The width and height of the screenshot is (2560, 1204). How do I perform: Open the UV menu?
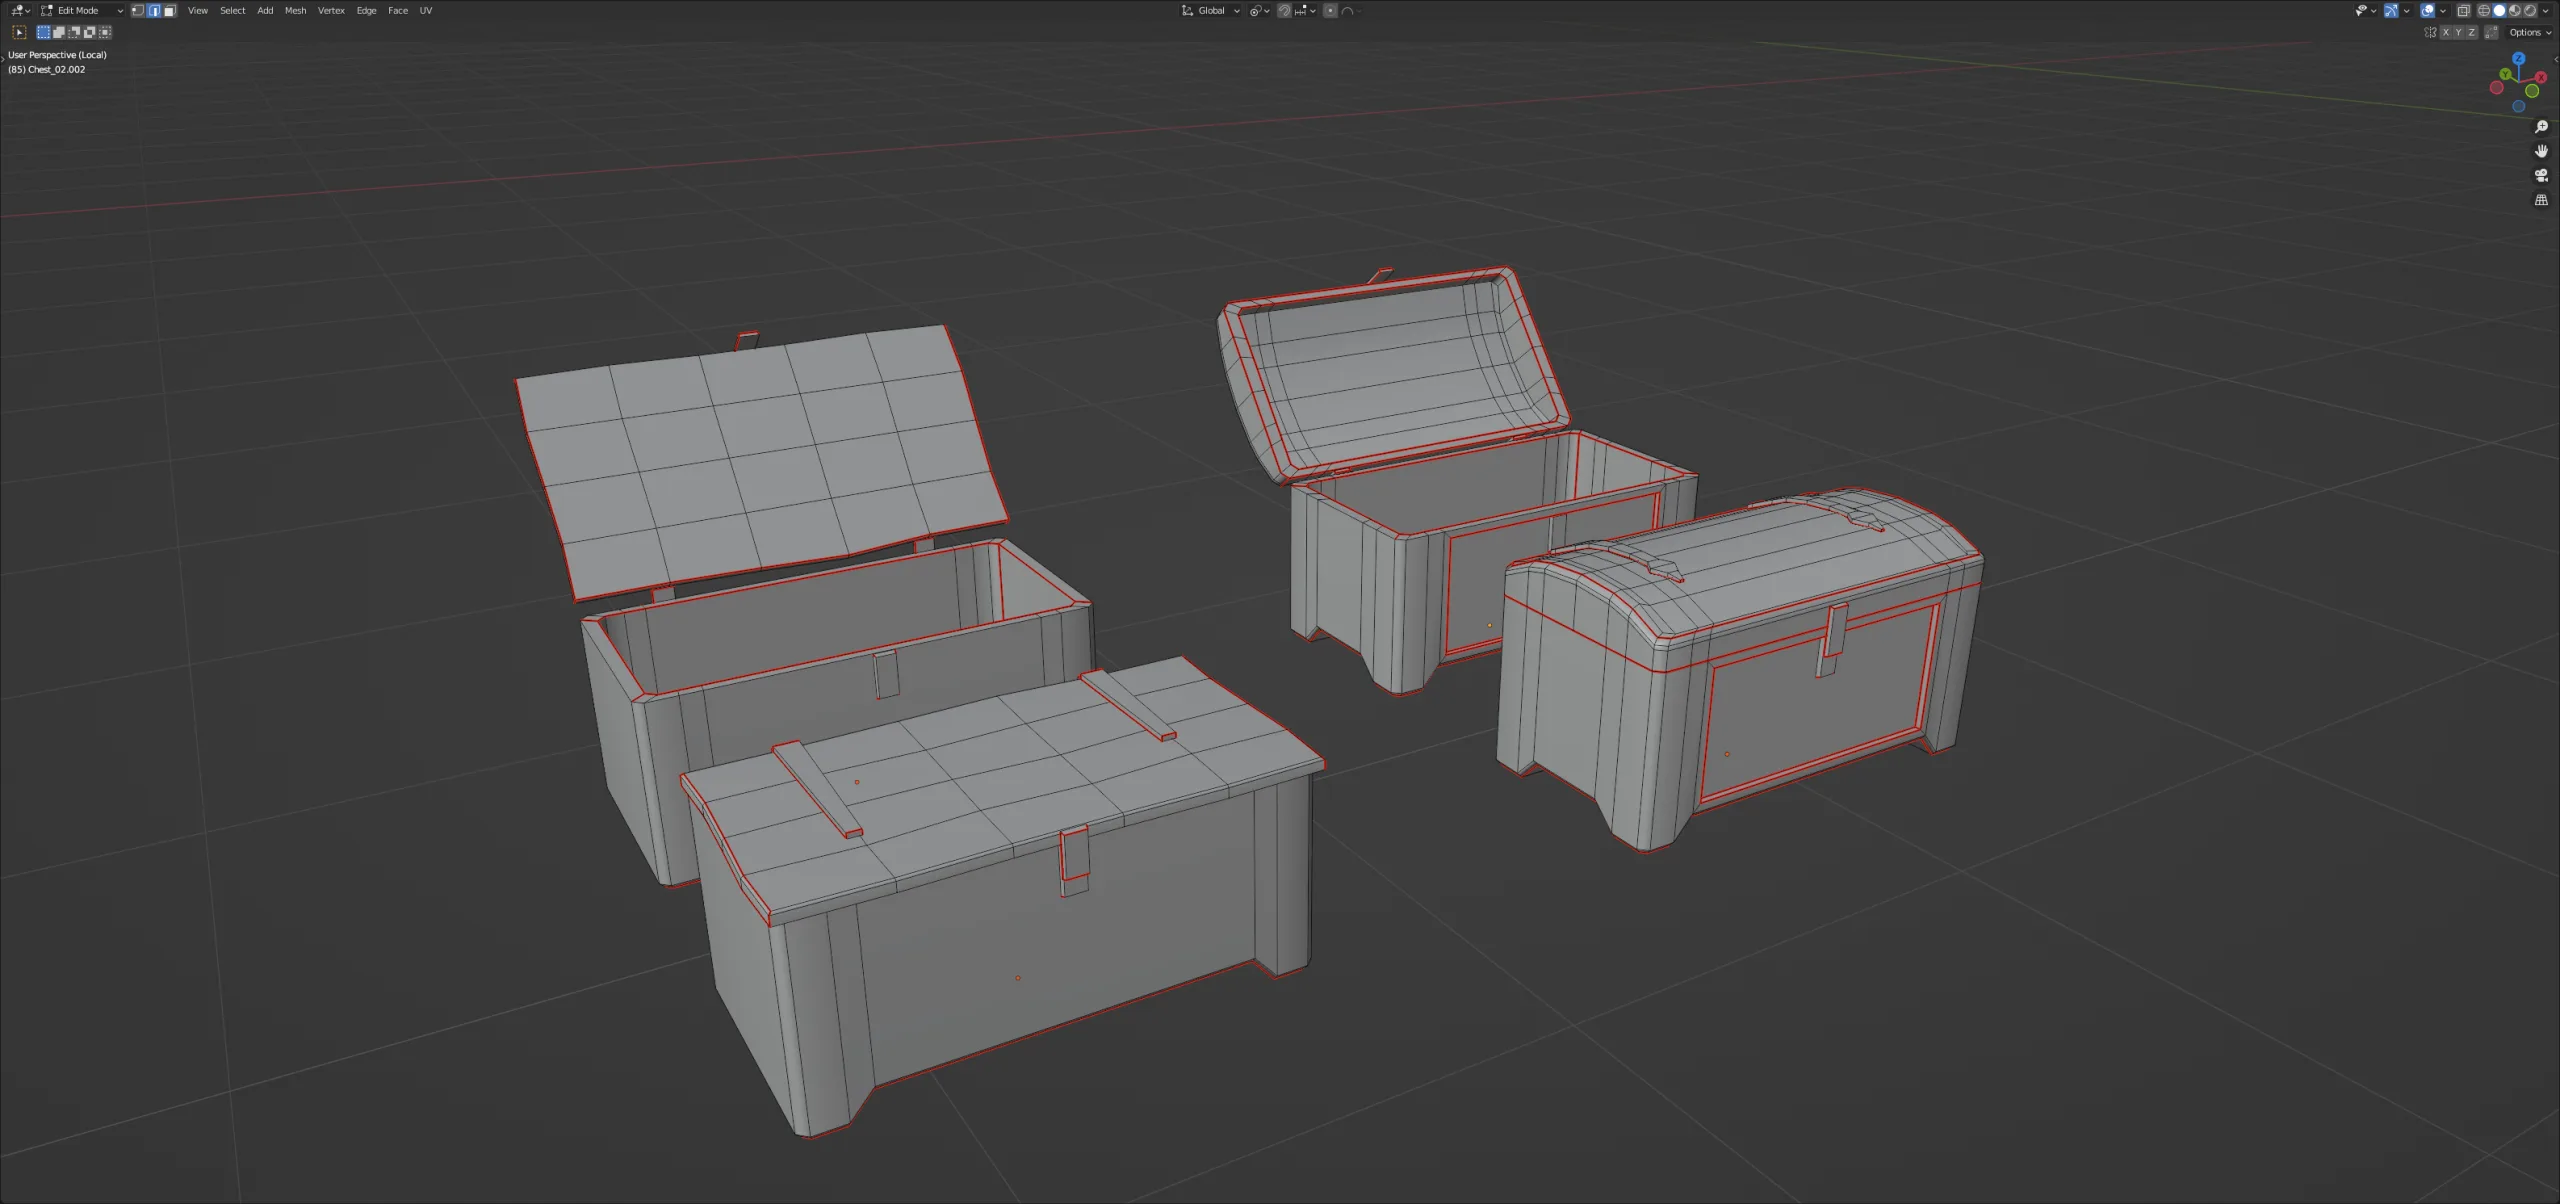425,10
